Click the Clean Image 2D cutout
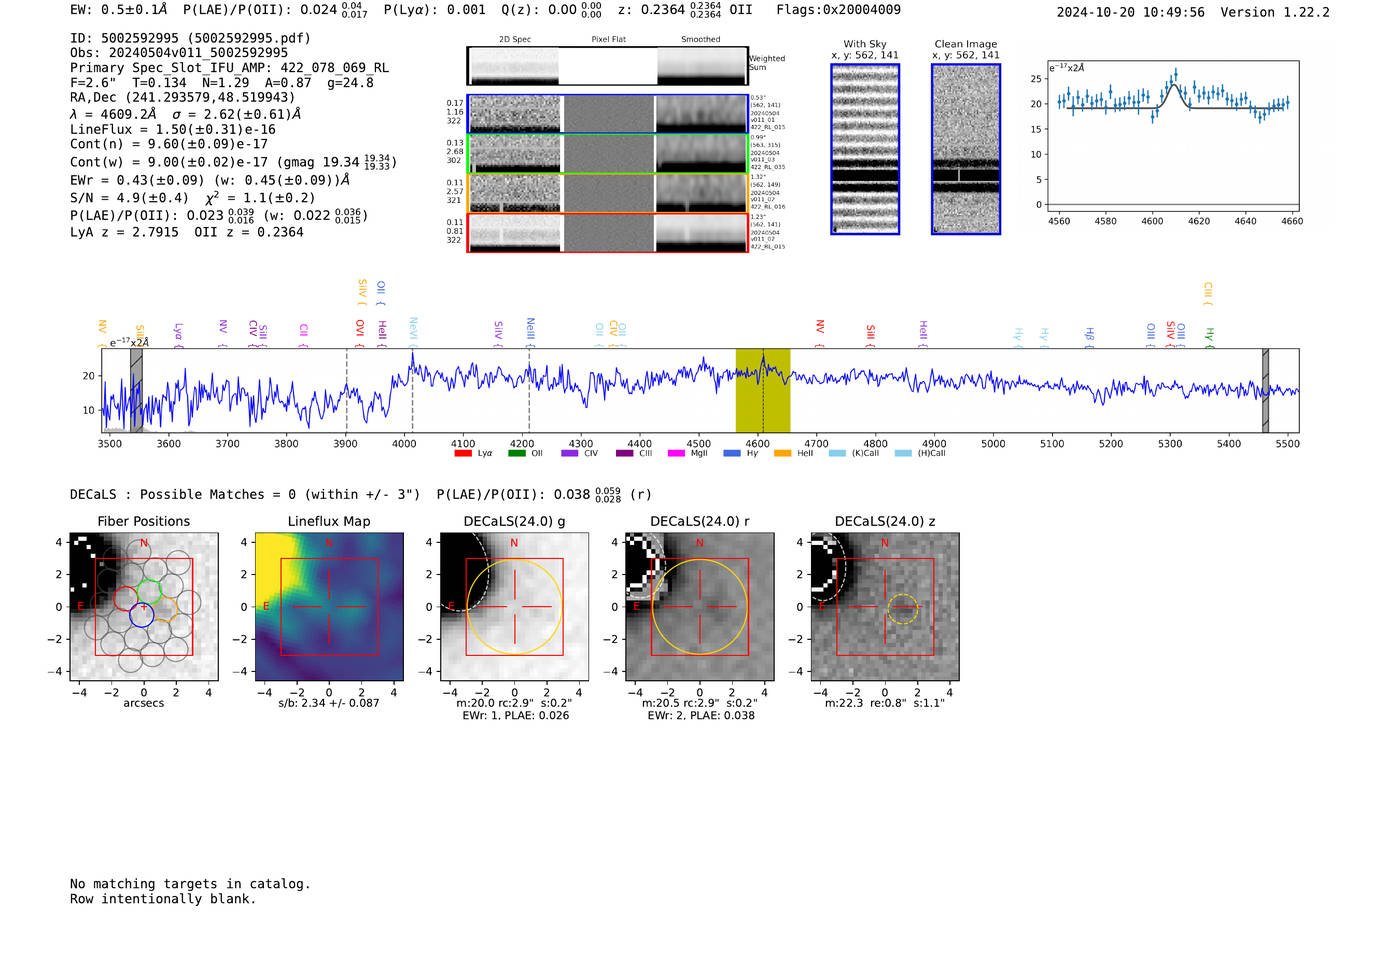The image size is (1400, 953). [966, 149]
